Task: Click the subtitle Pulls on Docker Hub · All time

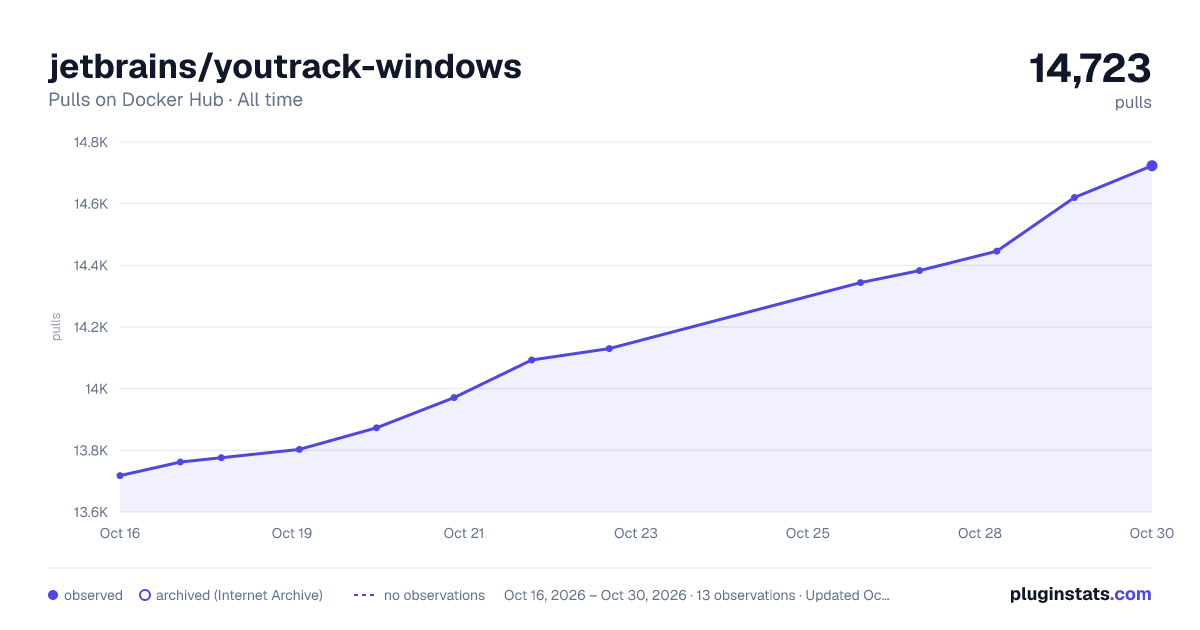Action: pyautogui.click(x=175, y=100)
